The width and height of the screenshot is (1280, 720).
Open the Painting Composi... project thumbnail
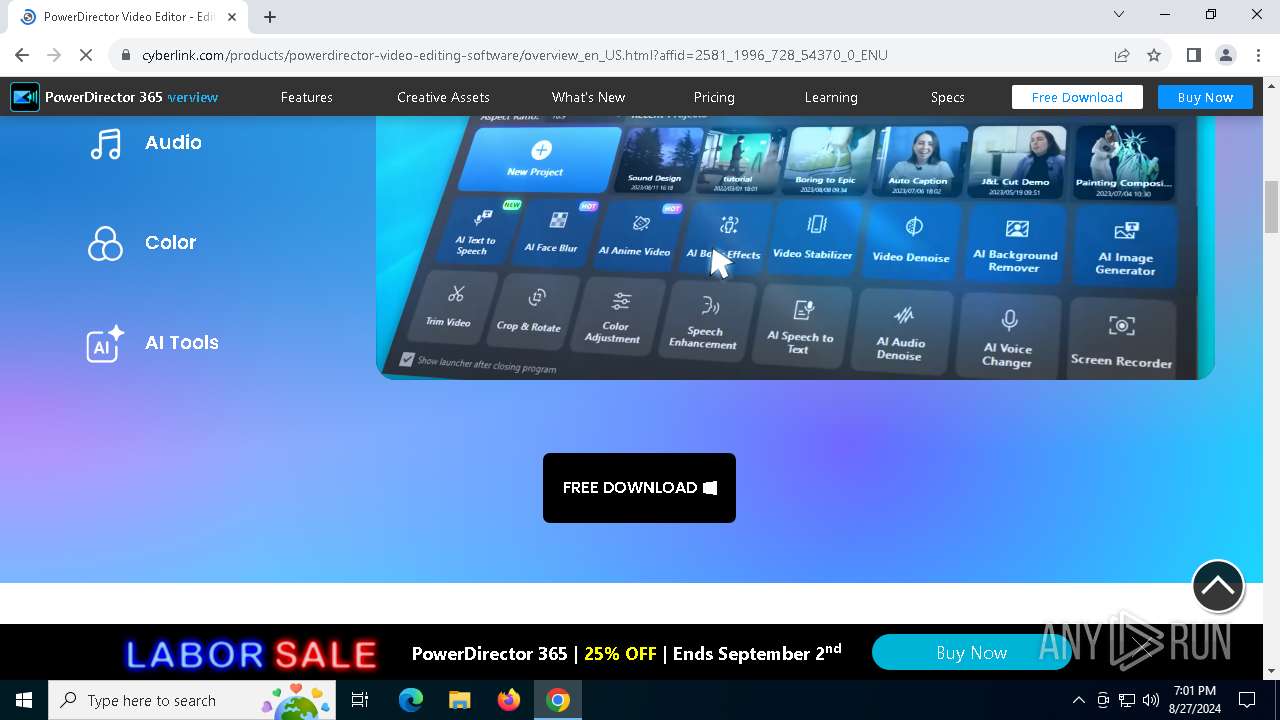point(1123,161)
